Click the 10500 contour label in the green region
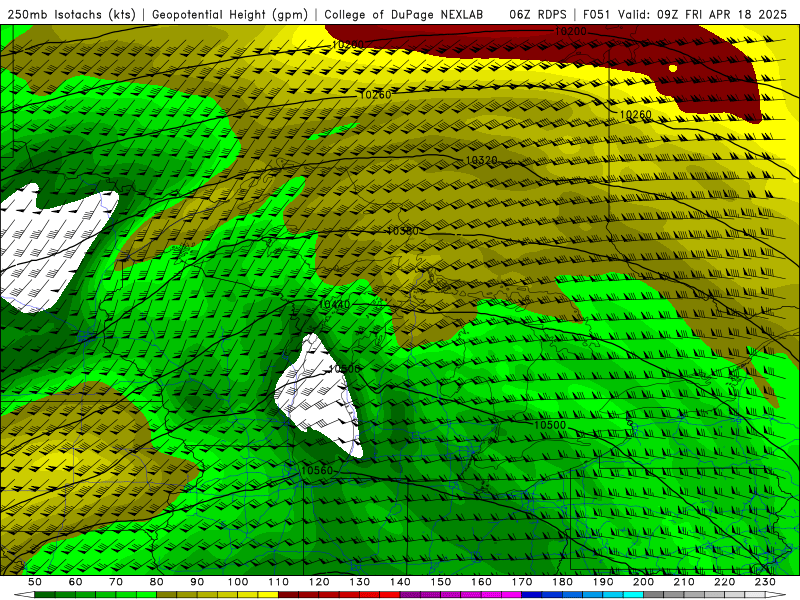This screenshot has width=800, height=600. (x=550, y=425)
